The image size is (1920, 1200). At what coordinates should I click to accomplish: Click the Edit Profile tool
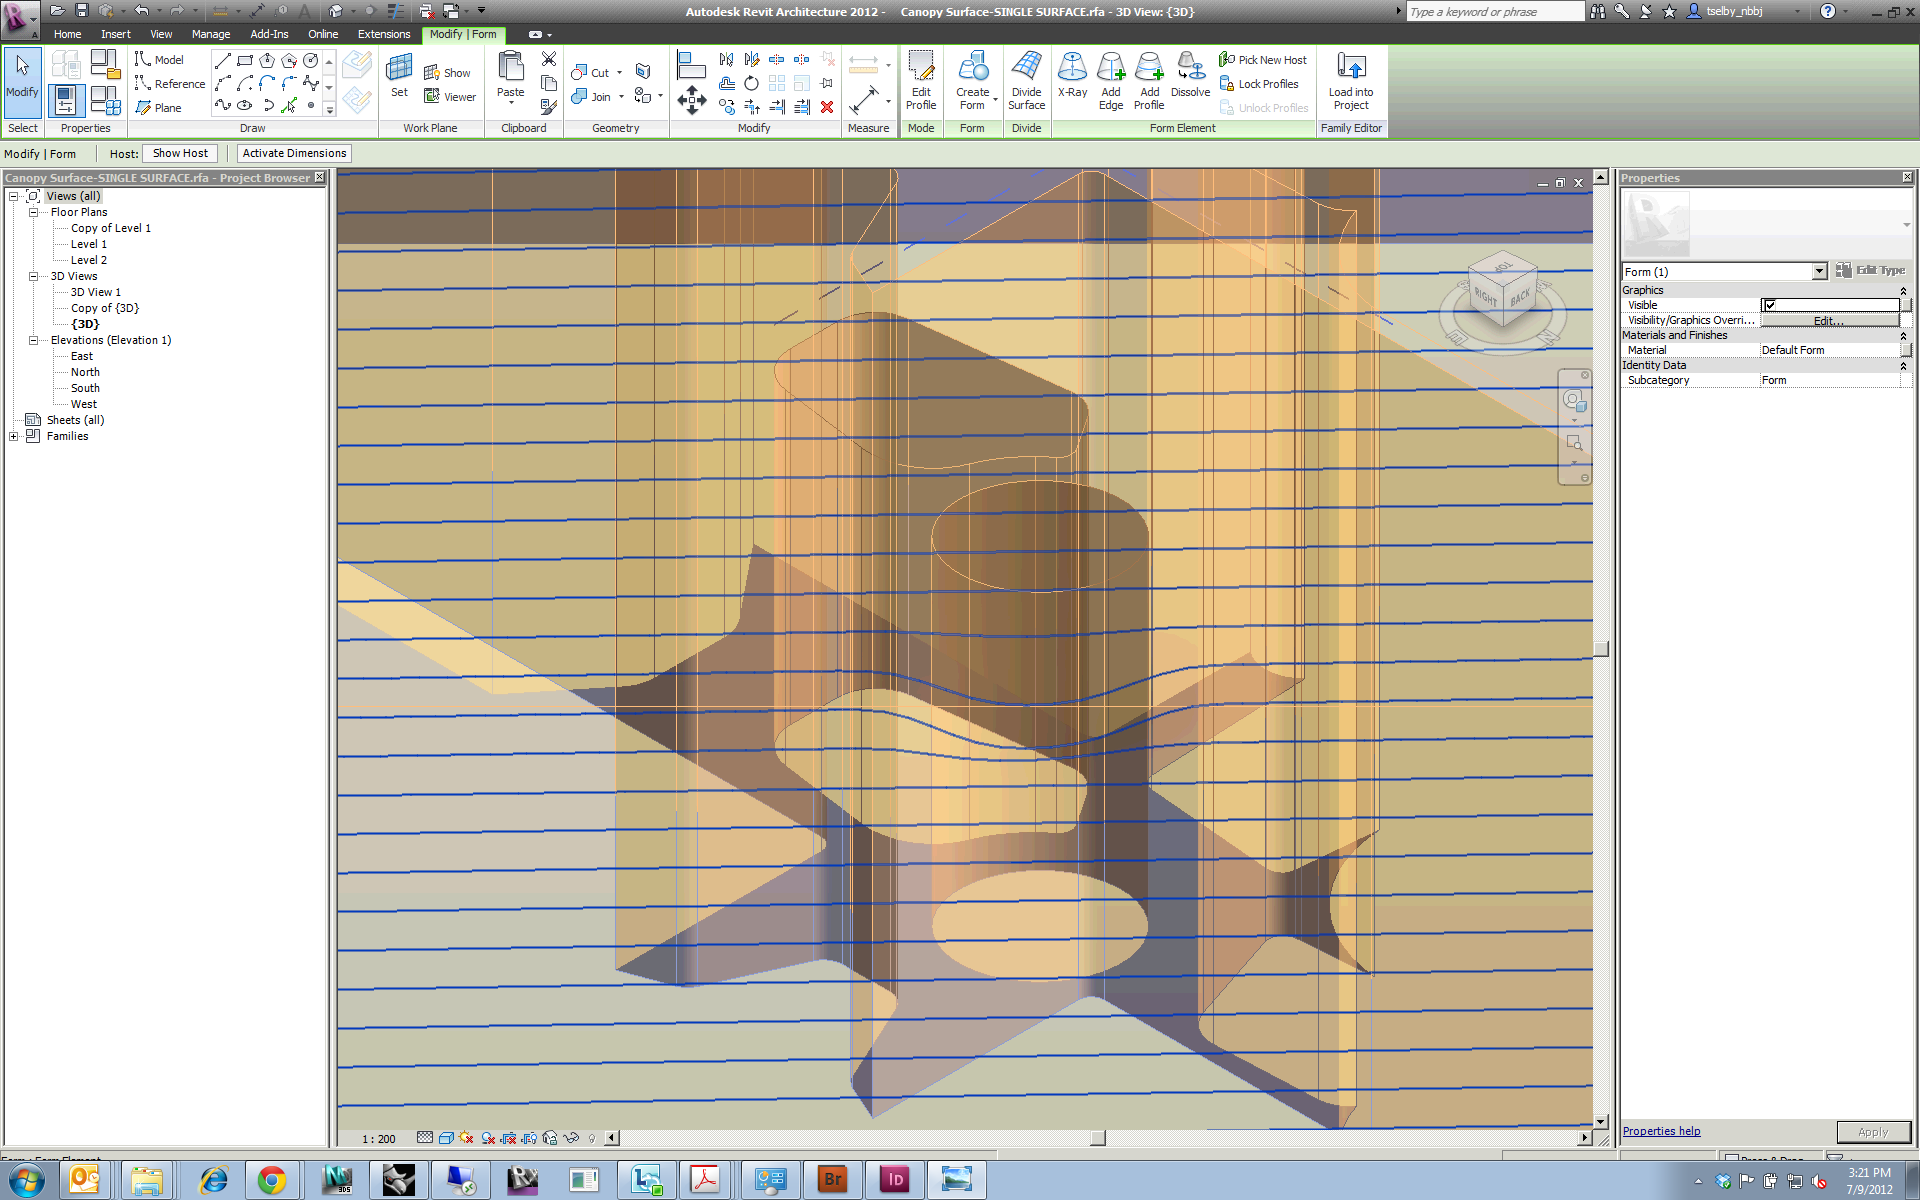click(x=921, y=81)
